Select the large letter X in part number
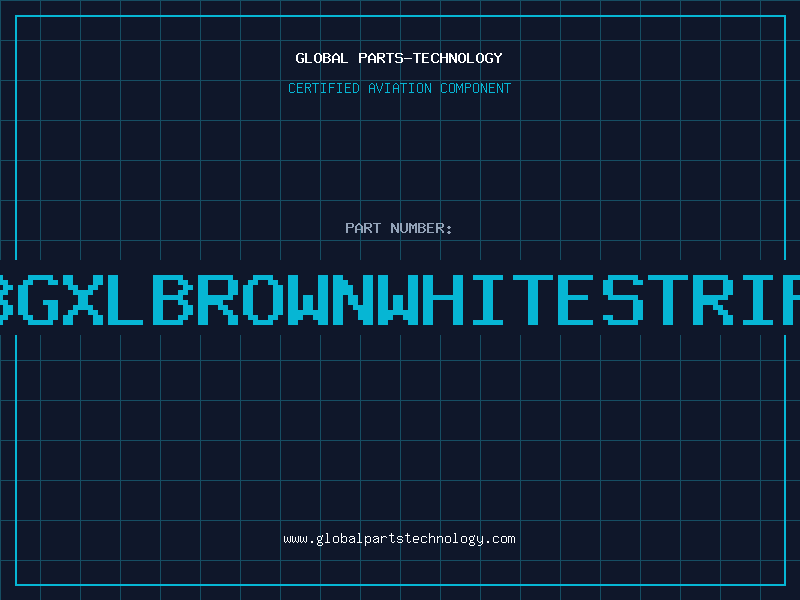The width and height of the screenshot is (800, 600). tap(83, 300)
